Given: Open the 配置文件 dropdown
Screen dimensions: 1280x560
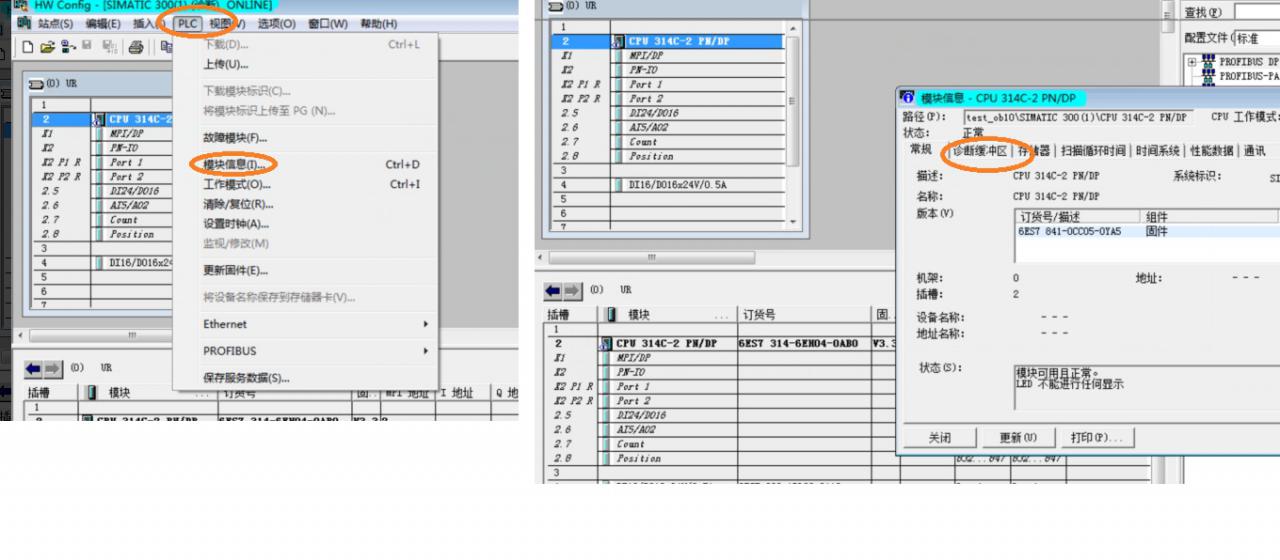Looking at the screenshot, I should coord(1256,38).
